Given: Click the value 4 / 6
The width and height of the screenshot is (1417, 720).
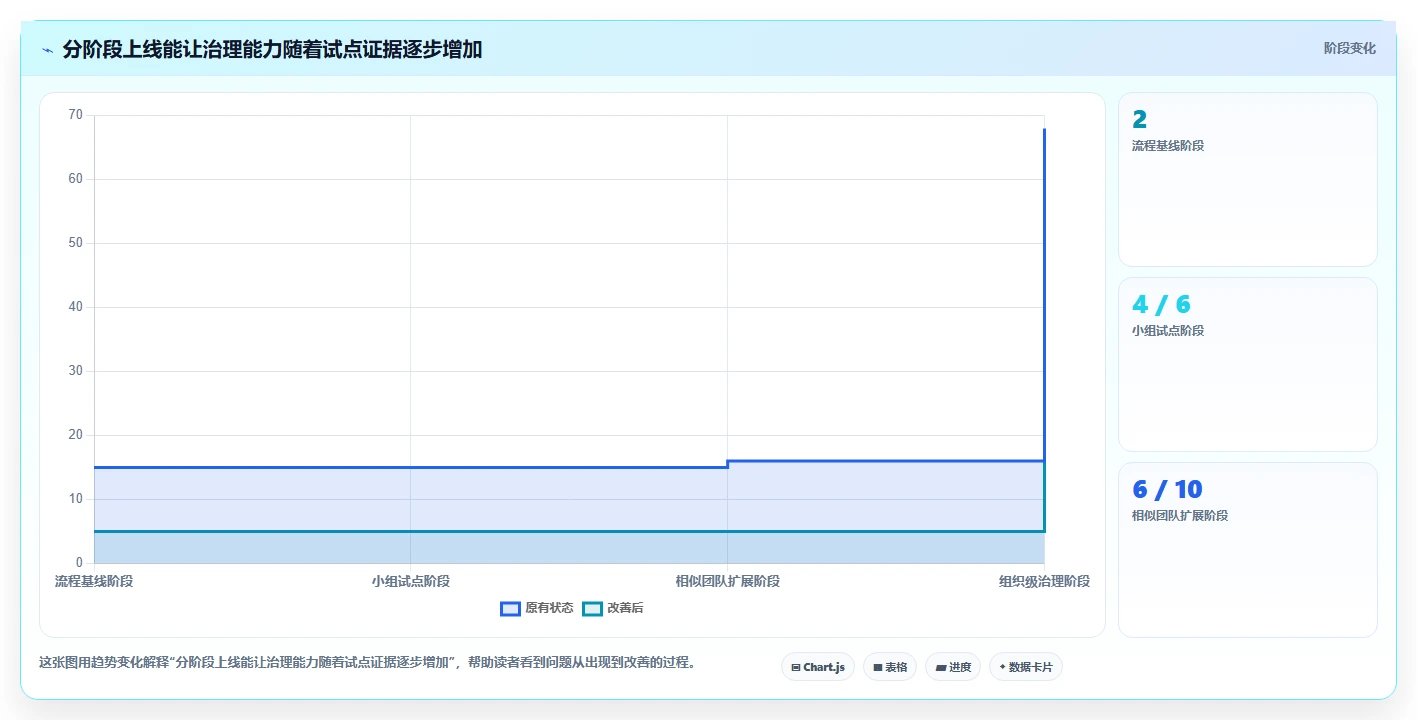Looking at the screenshot, I should 1161,305.
